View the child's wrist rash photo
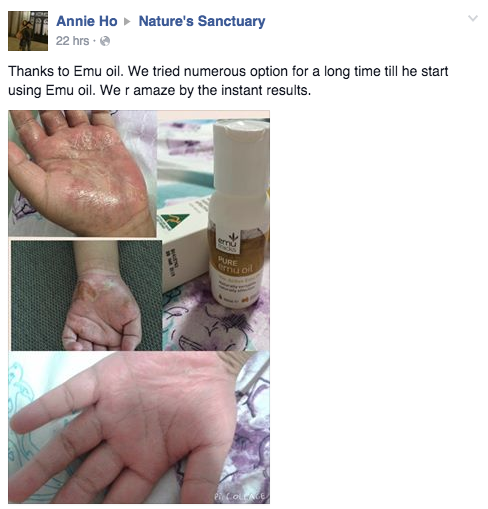488x509 pixels. pos(86,295)
